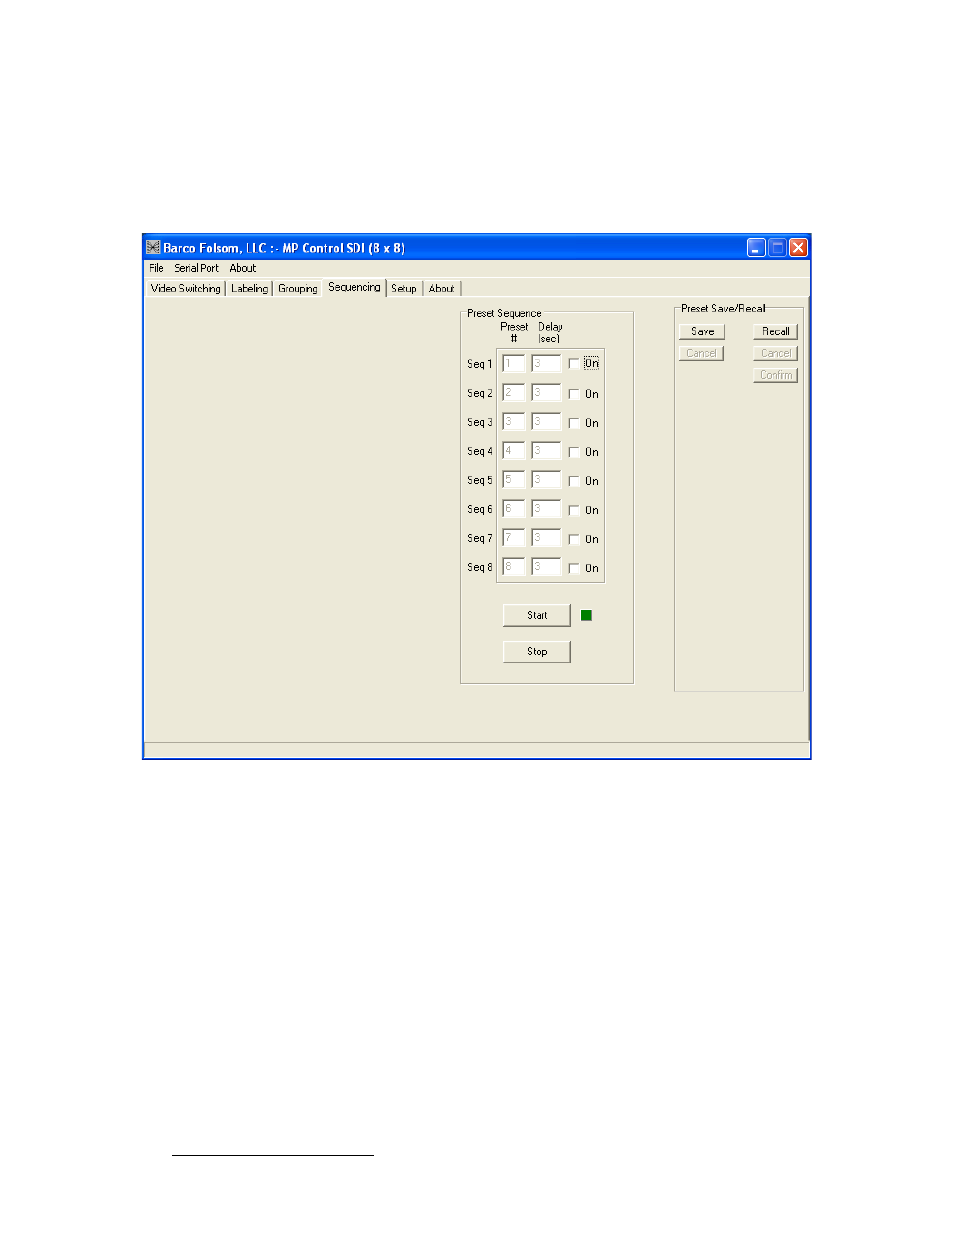Viewport: 954px width, 1235px height.
Task: Click the Seq 5 Delay field
Action: pyautogui.click(x=546, y=479)
